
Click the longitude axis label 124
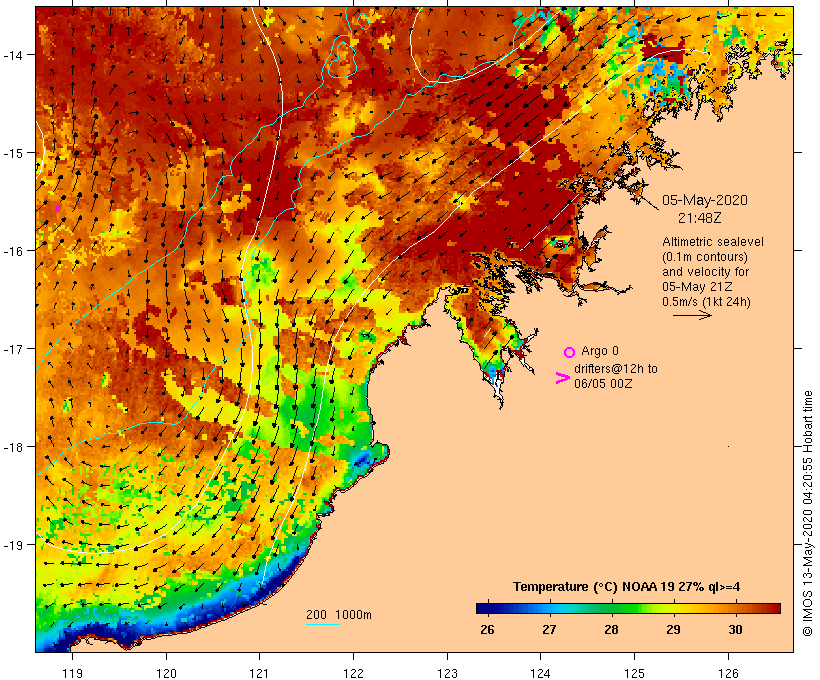coord(541,673)
